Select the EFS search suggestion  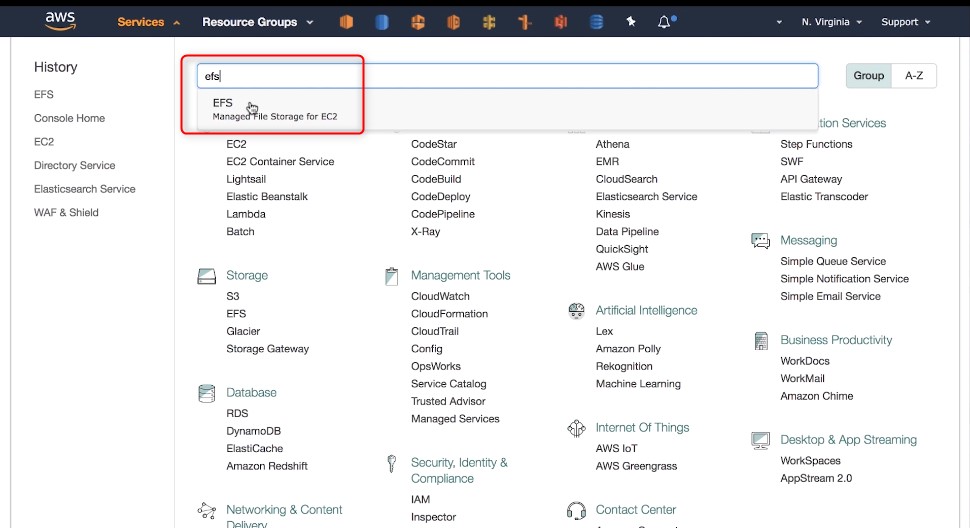pos(507,109)
